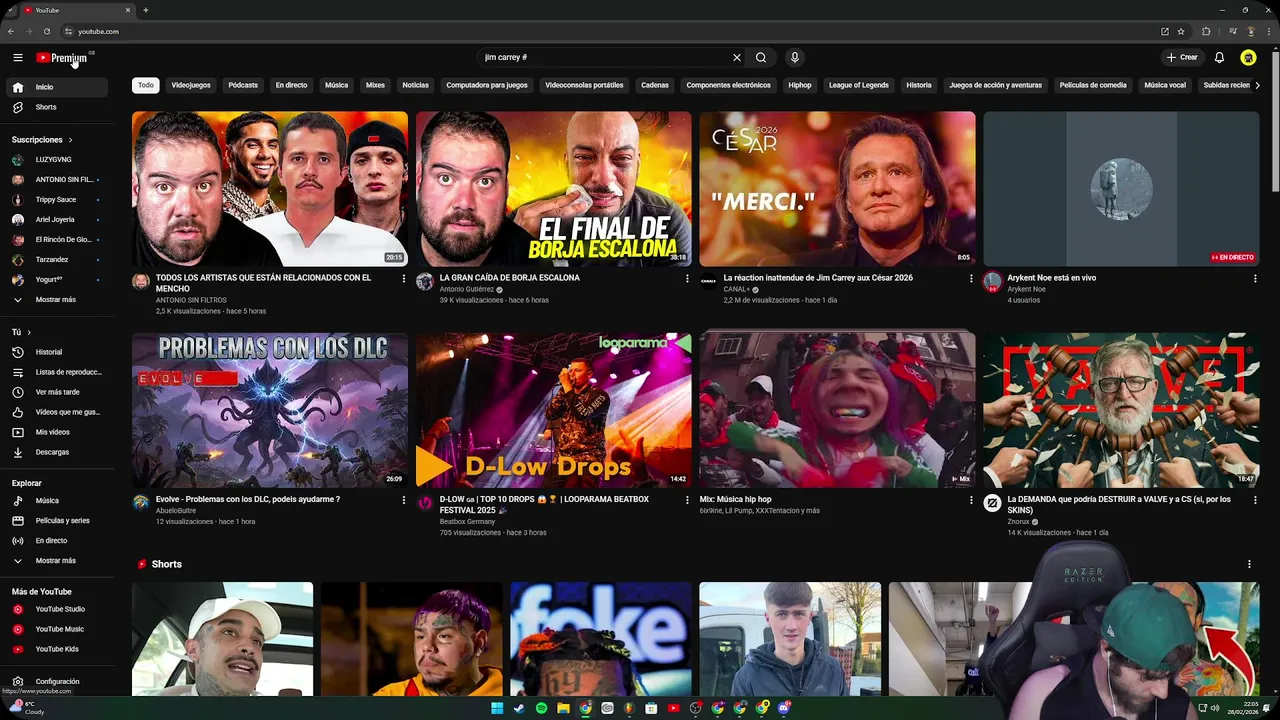Play the Valve DEMANDA video thumbnail

click(1121, 410)
